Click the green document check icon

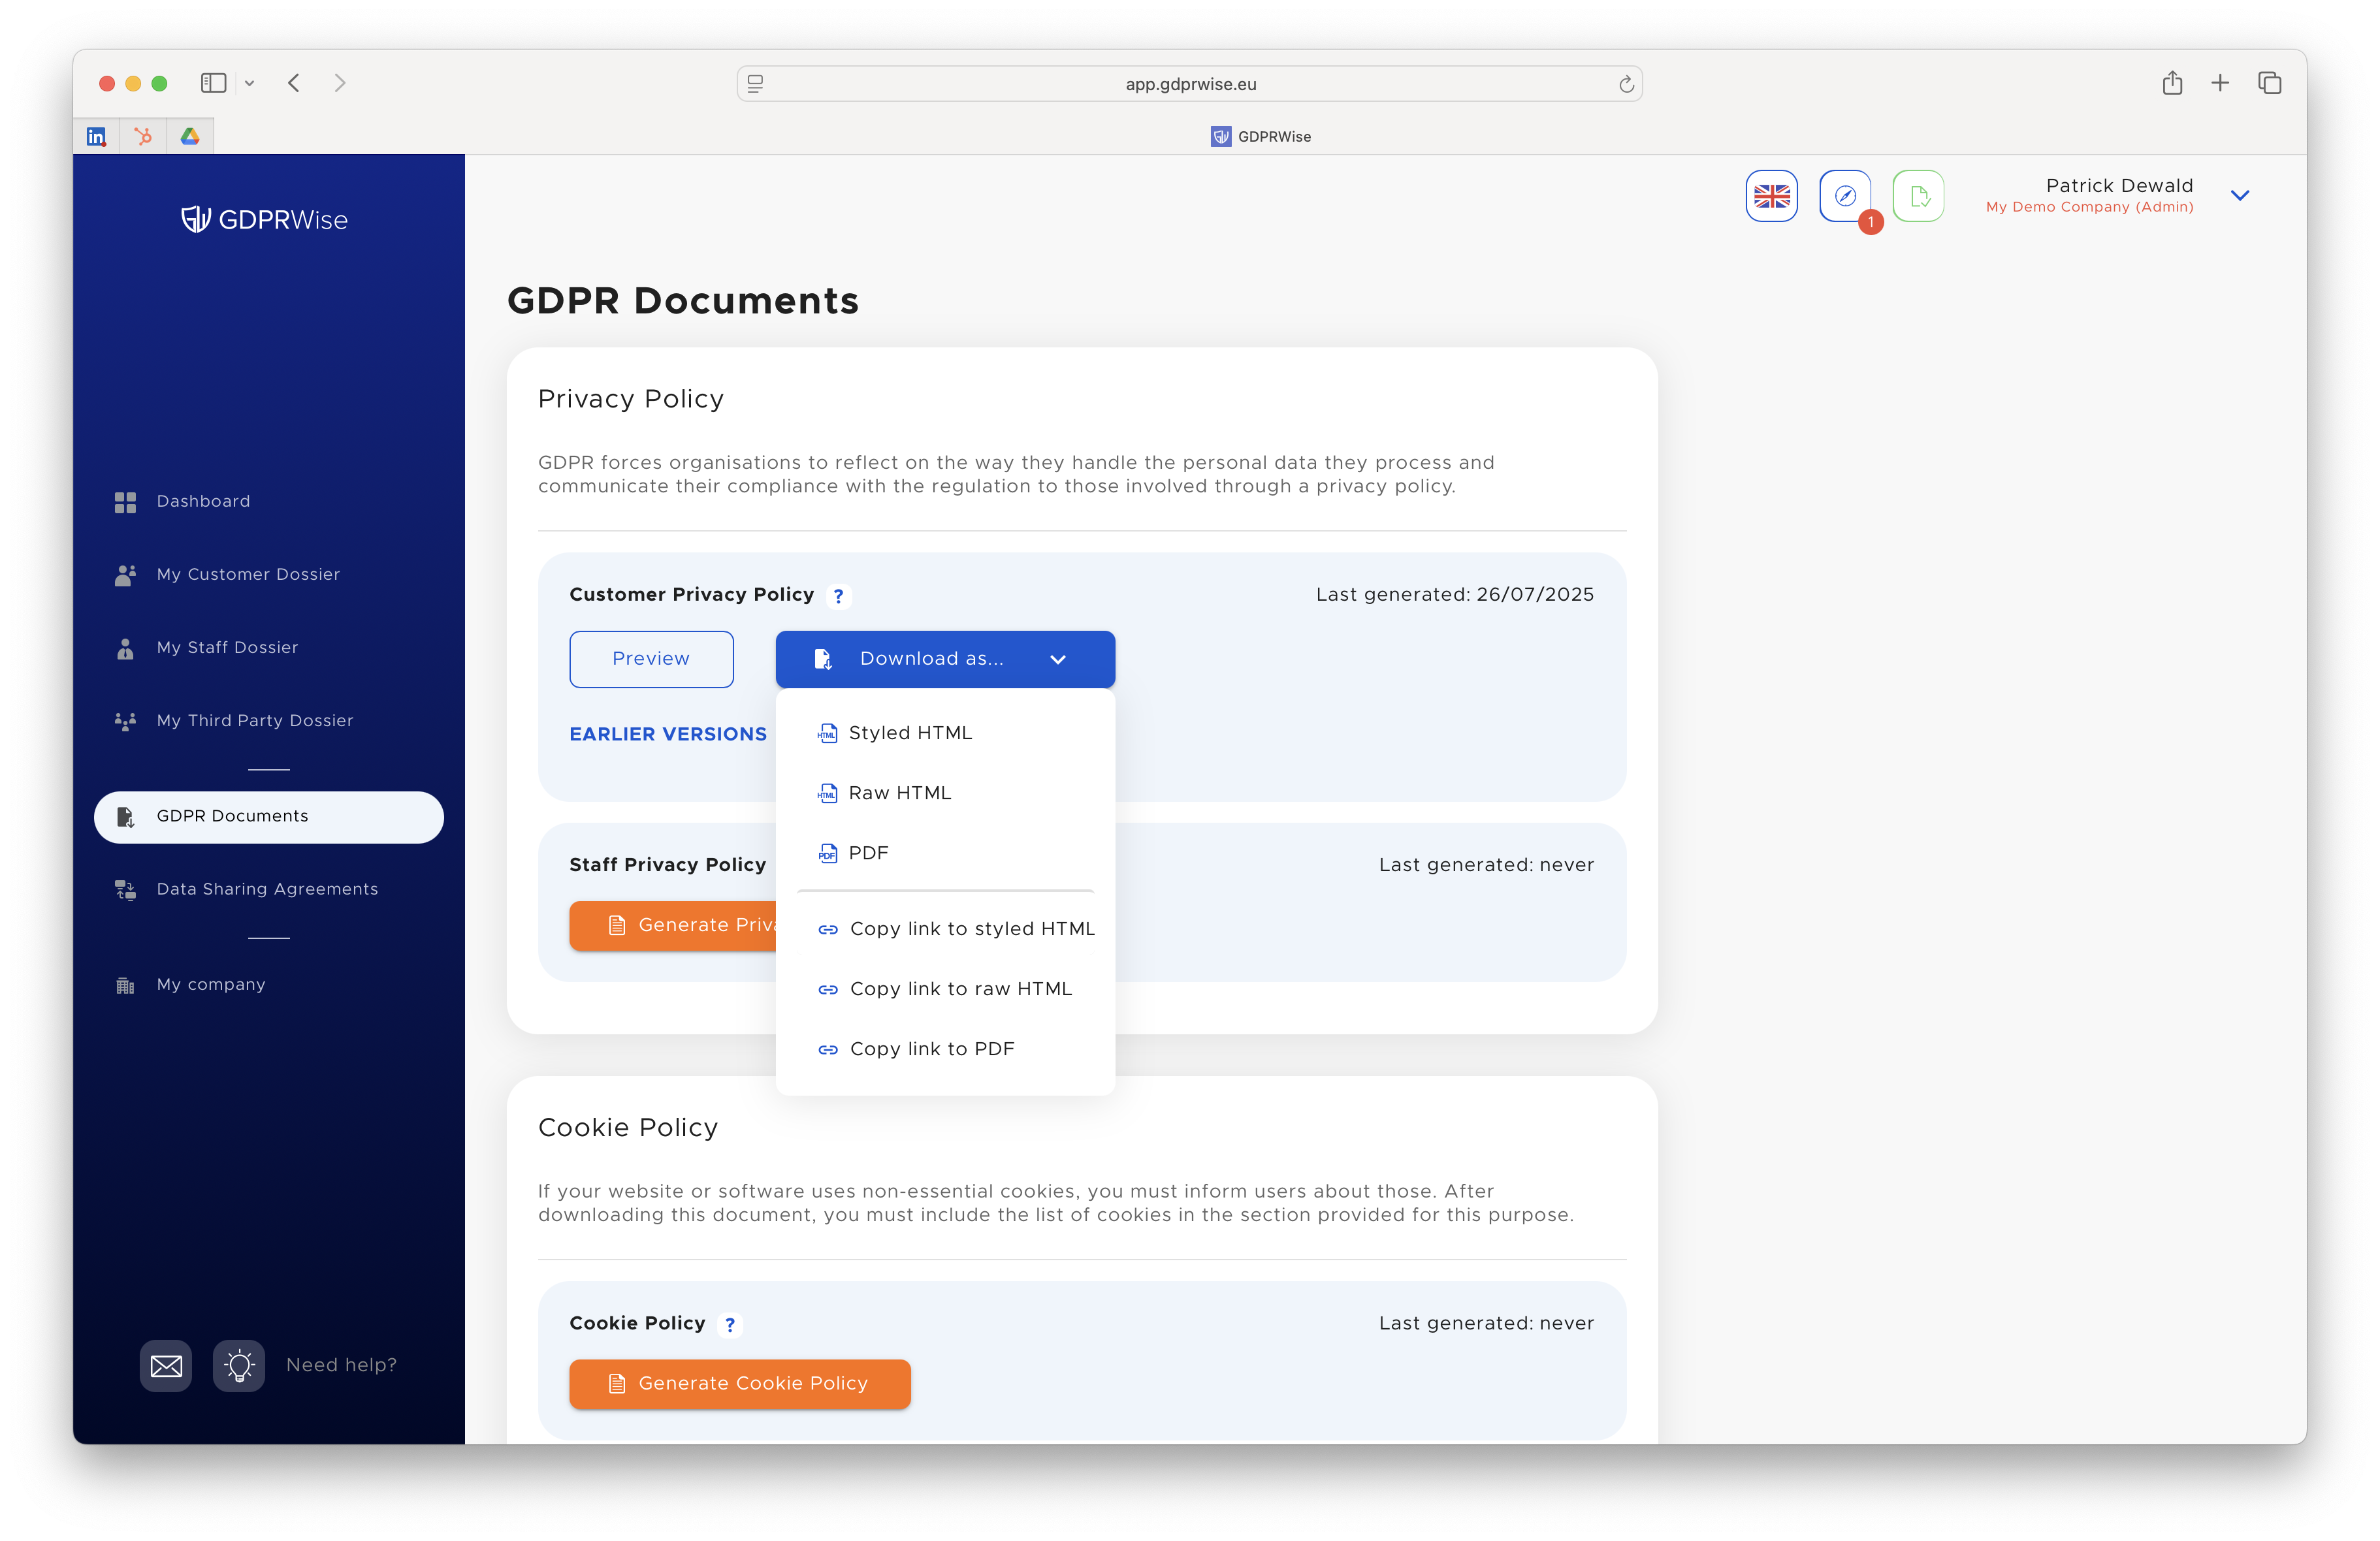click(x=1918, y=196)
